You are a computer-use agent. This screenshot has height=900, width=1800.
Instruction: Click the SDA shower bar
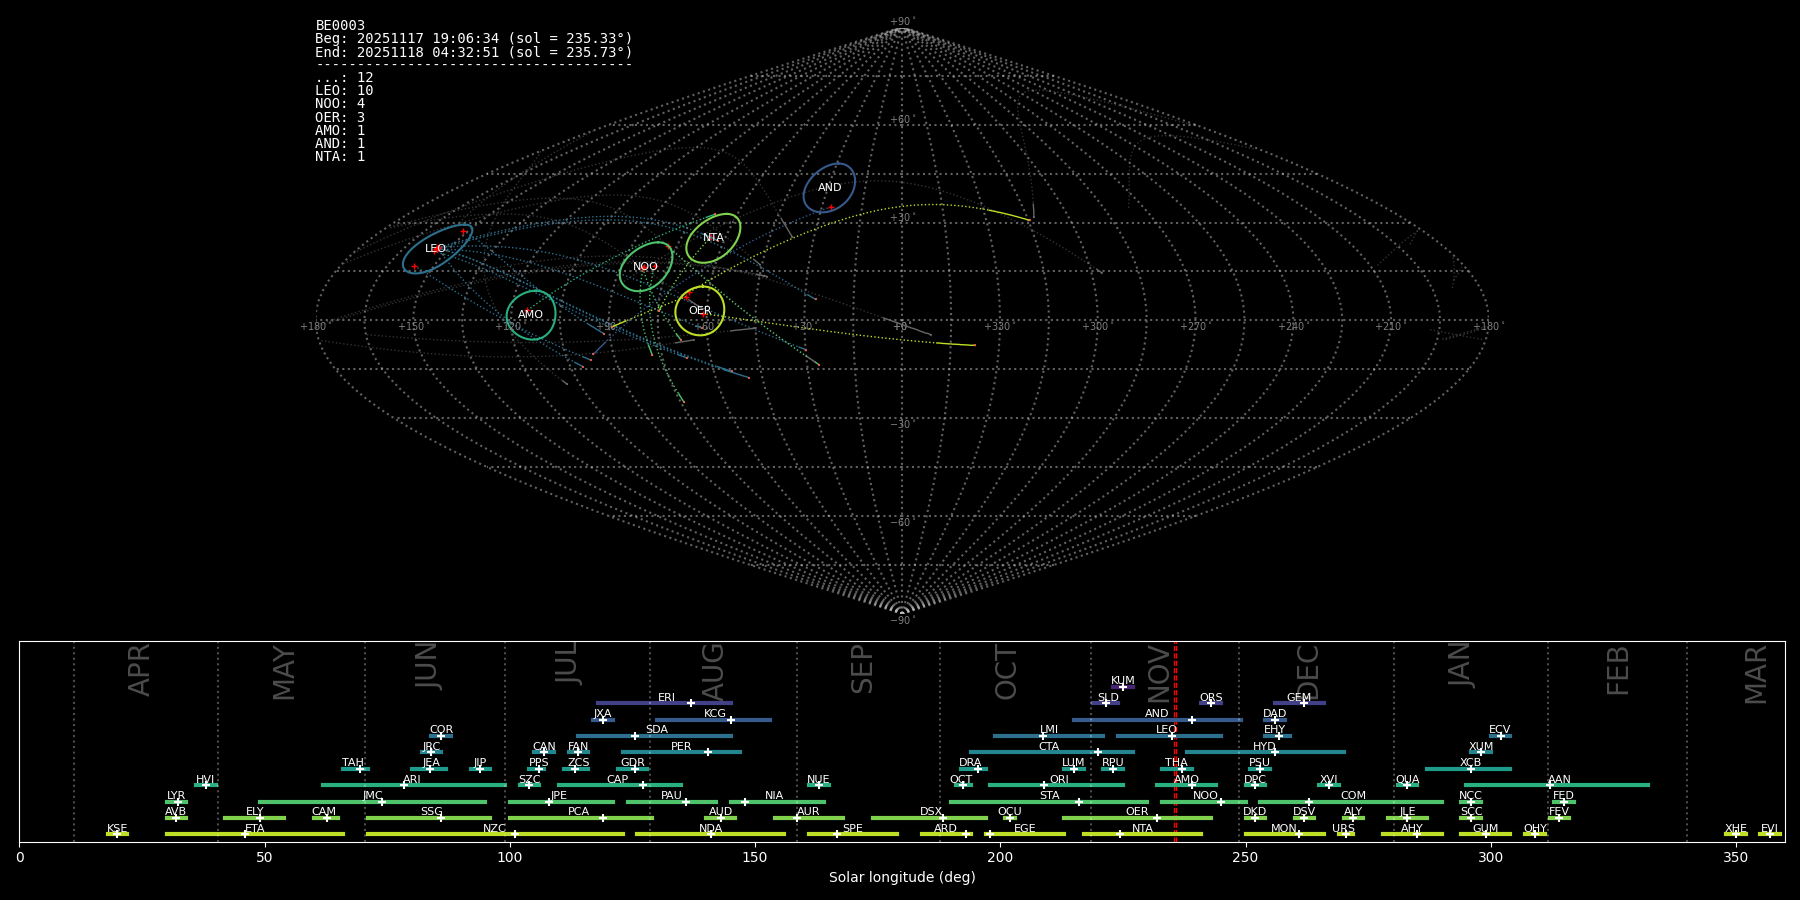(x=654, y=736)
